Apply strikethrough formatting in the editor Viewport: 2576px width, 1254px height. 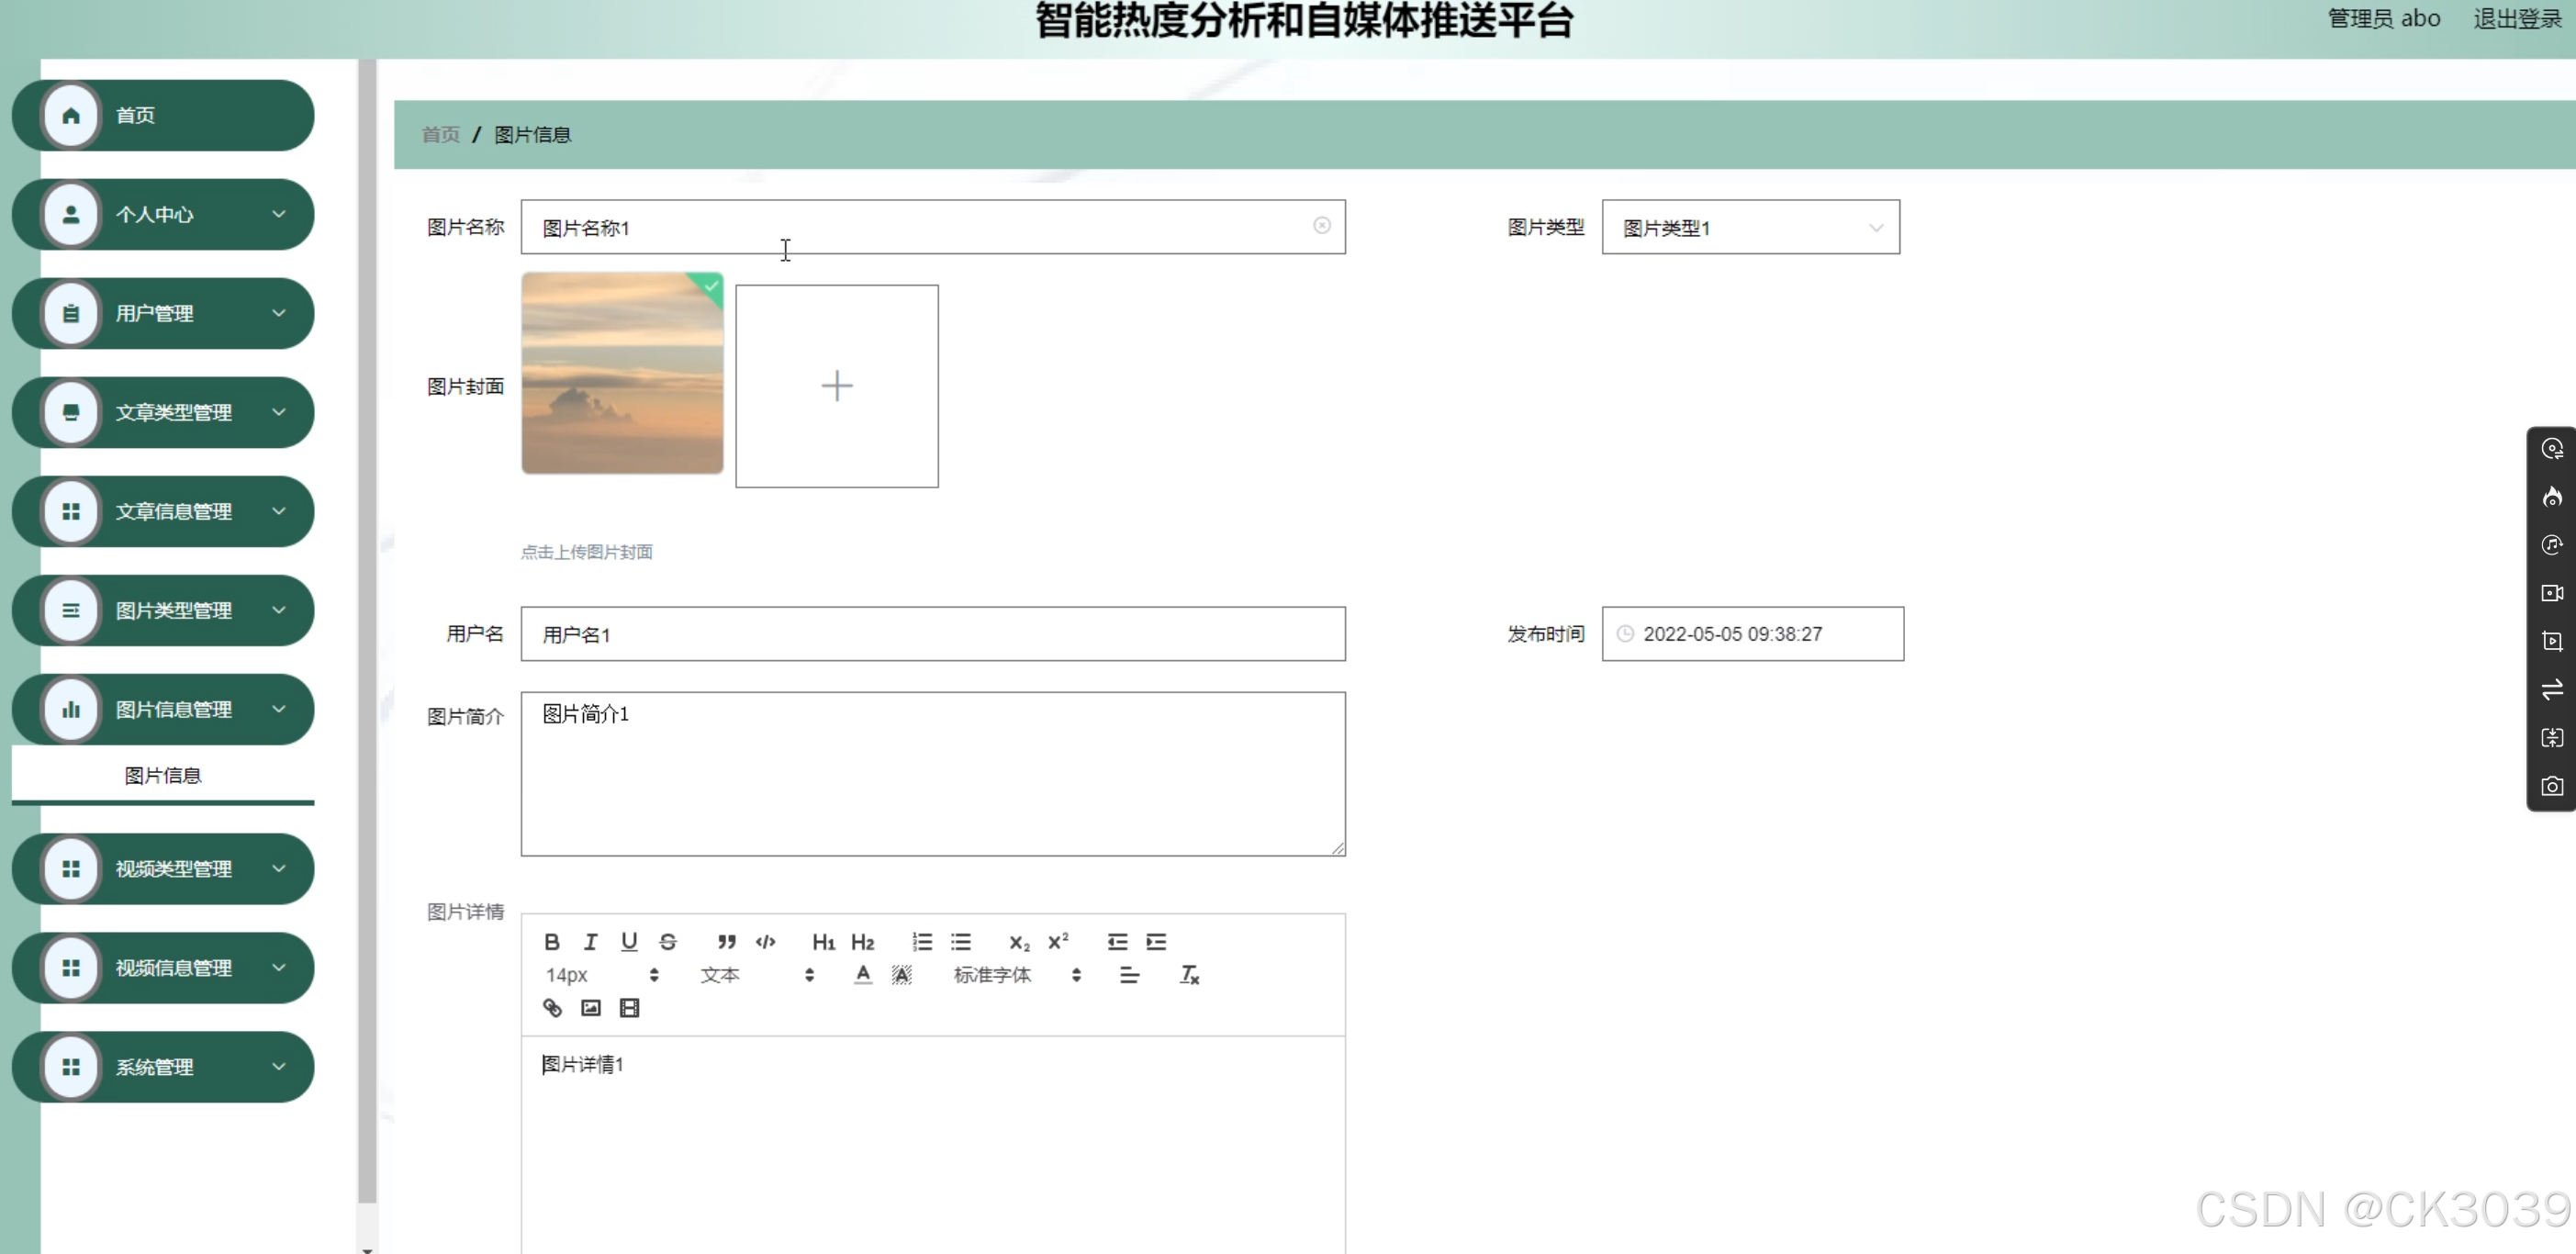click(x=668, y=941)
